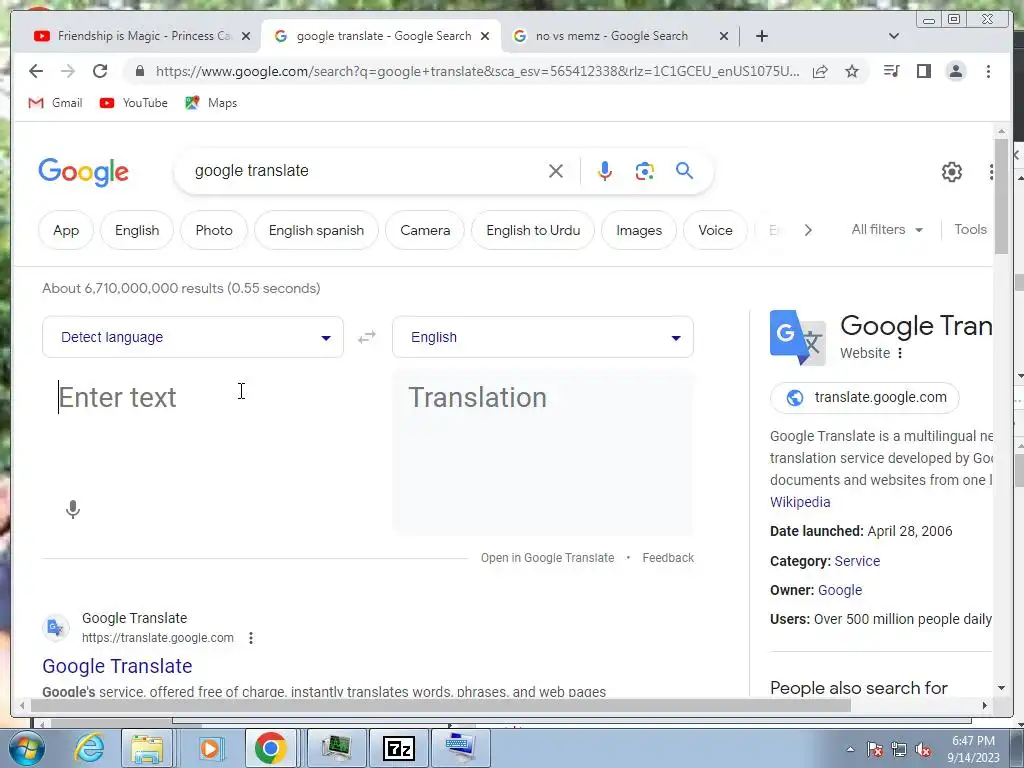Screen dimensions: 1024x768
Task: Open Chrome's three-dot menu
Action: [988, 71]
